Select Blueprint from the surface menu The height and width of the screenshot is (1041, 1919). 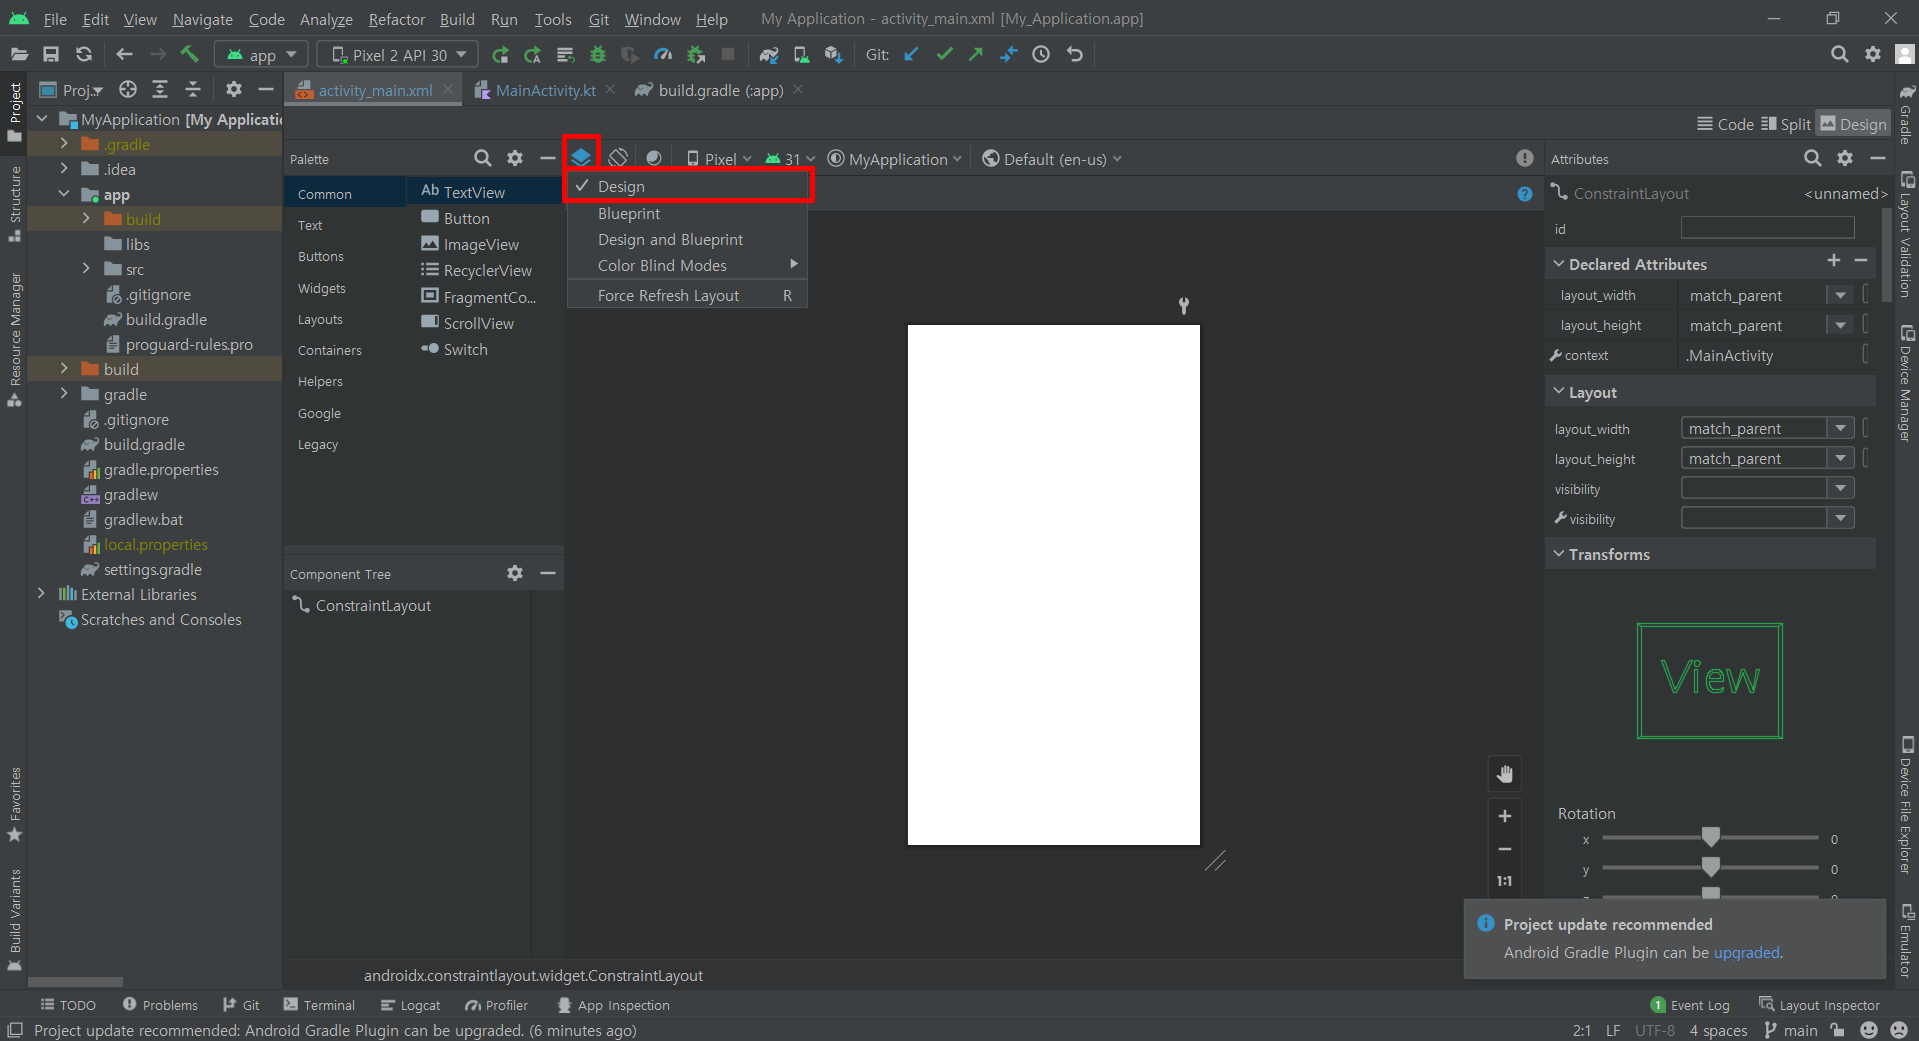tap(688, 213)
